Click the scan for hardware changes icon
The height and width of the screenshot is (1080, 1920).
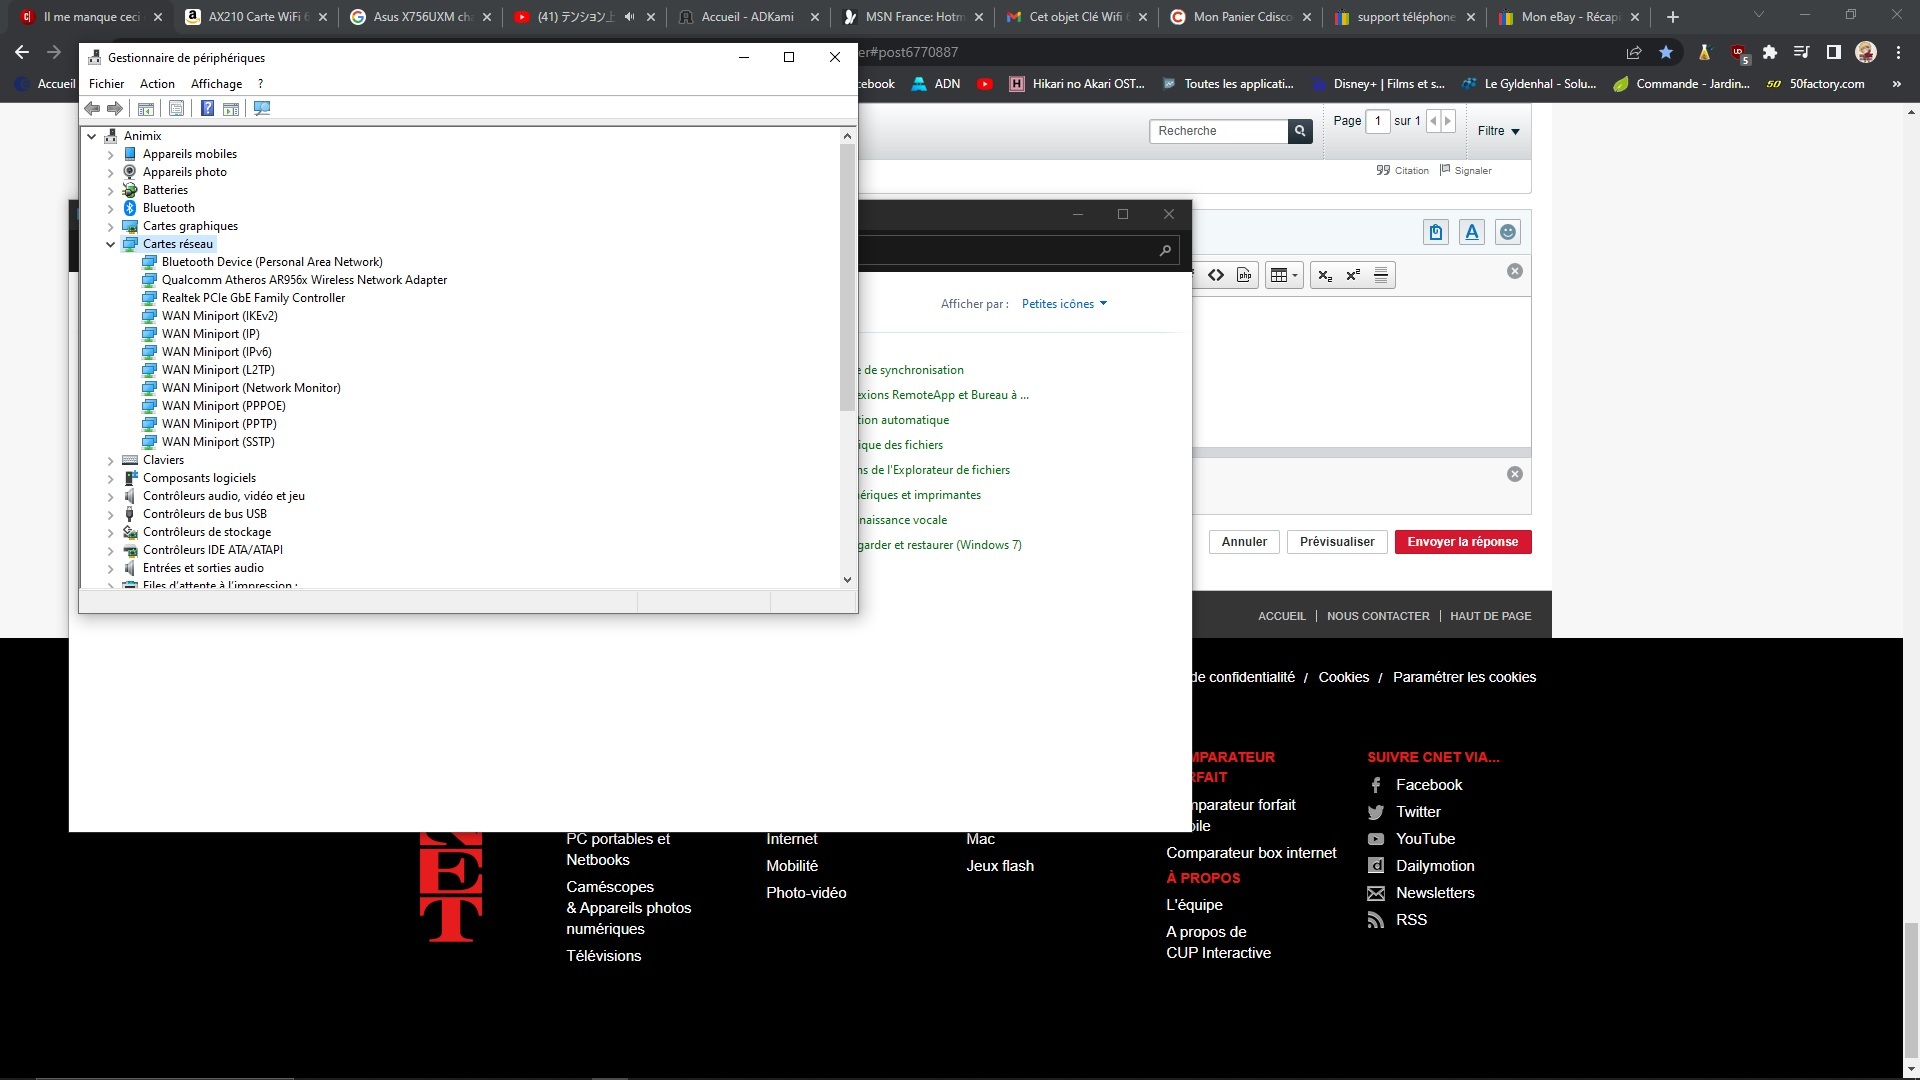[x=262, y=108]
